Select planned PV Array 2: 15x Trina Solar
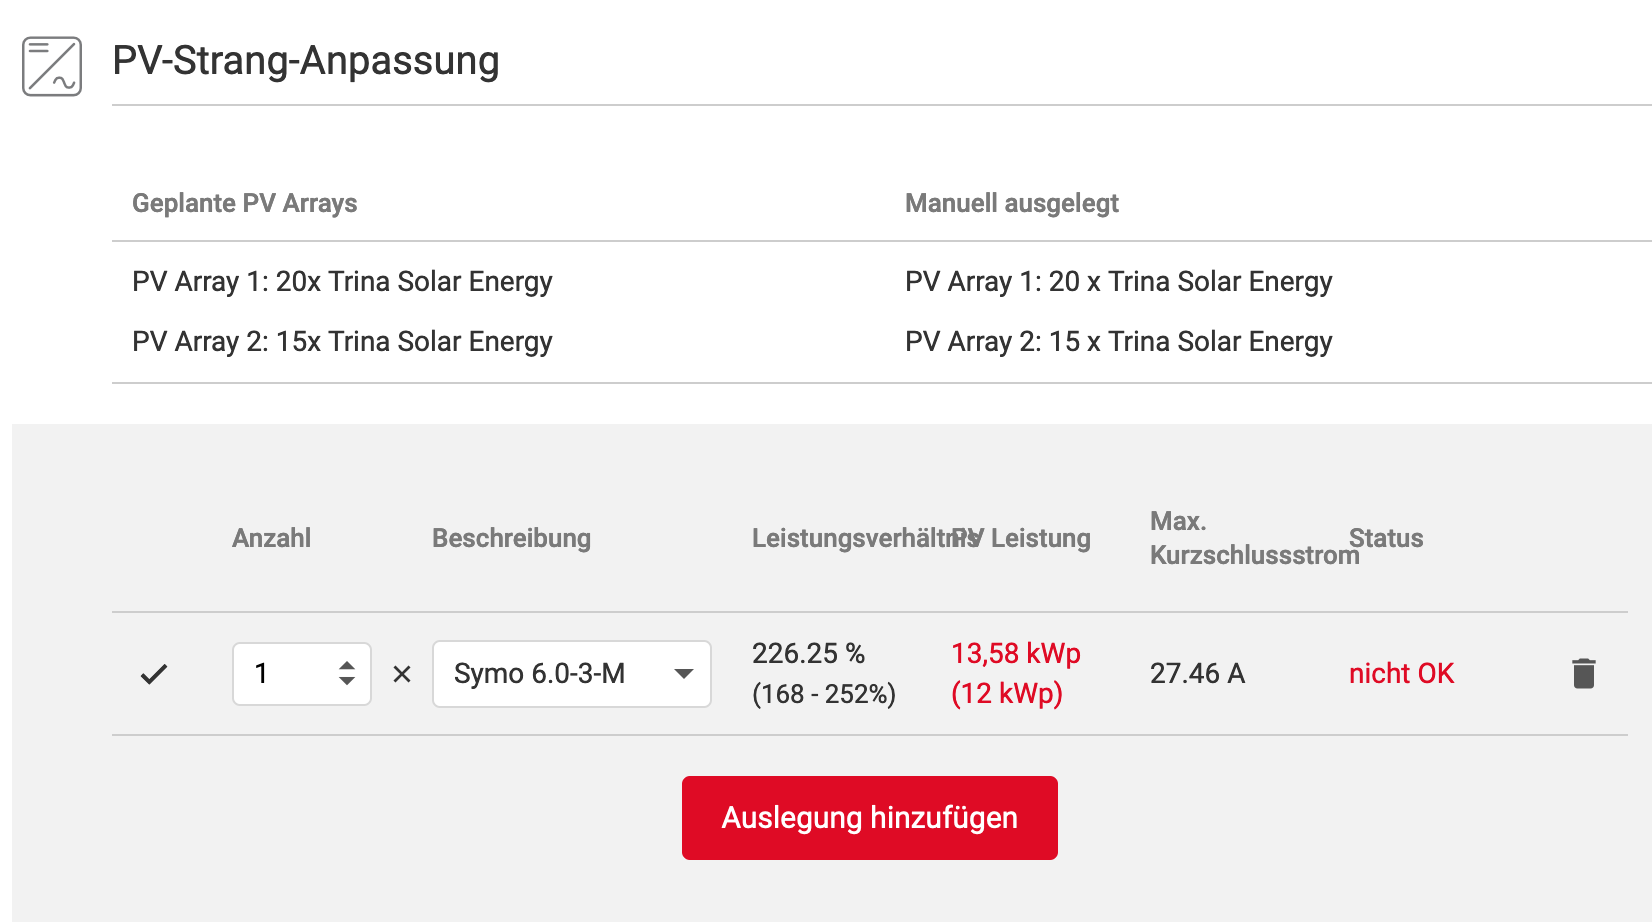 [342, 342]
